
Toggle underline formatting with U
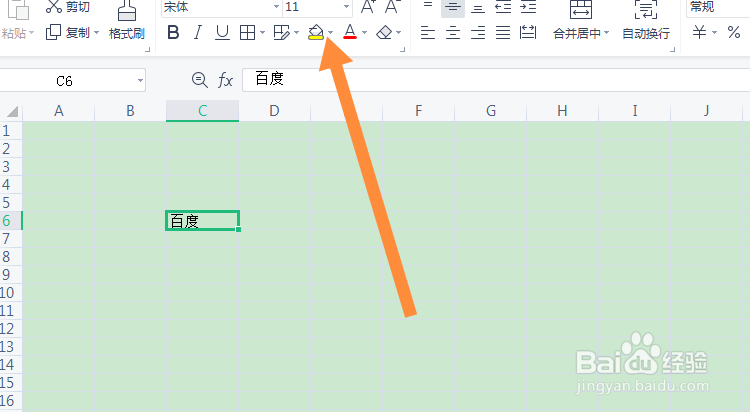tap(222, 33)
